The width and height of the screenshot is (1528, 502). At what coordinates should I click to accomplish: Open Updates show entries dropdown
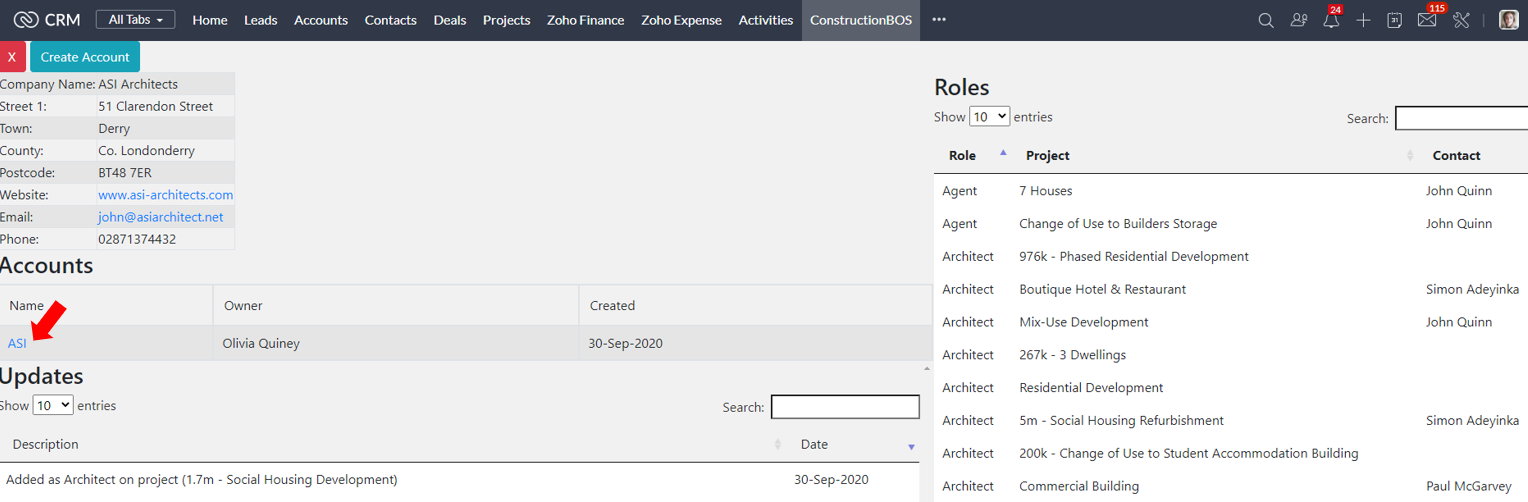(52, 405)
